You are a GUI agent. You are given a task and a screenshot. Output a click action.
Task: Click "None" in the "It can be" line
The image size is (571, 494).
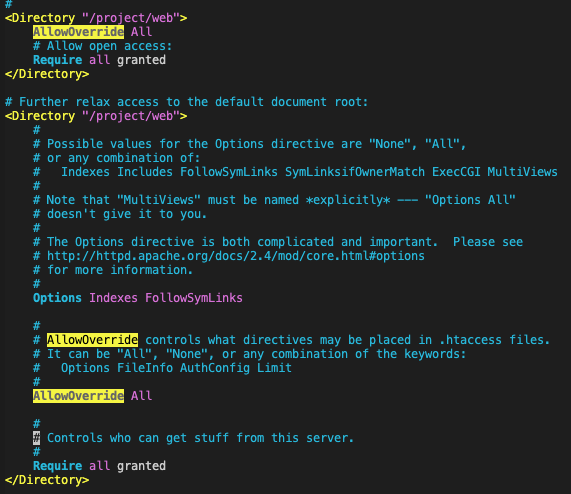coord(187,354)
